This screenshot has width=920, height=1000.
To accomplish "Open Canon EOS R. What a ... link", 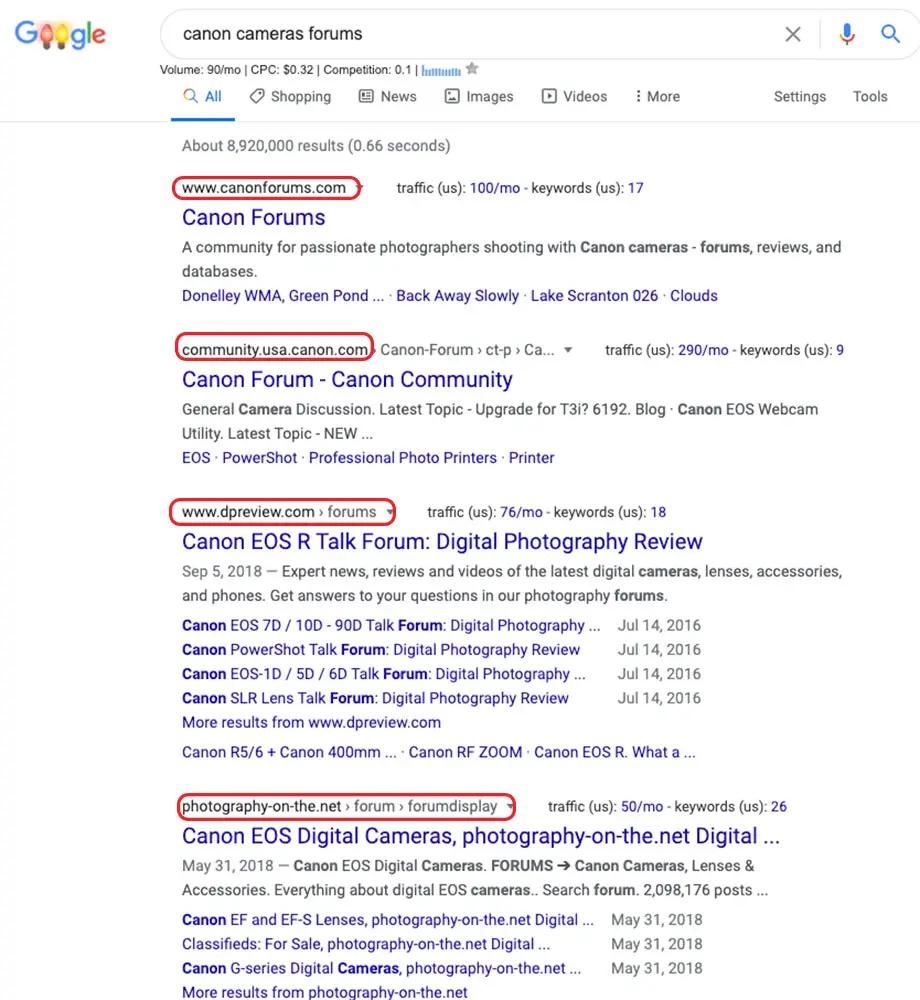I will click(615, 753).
